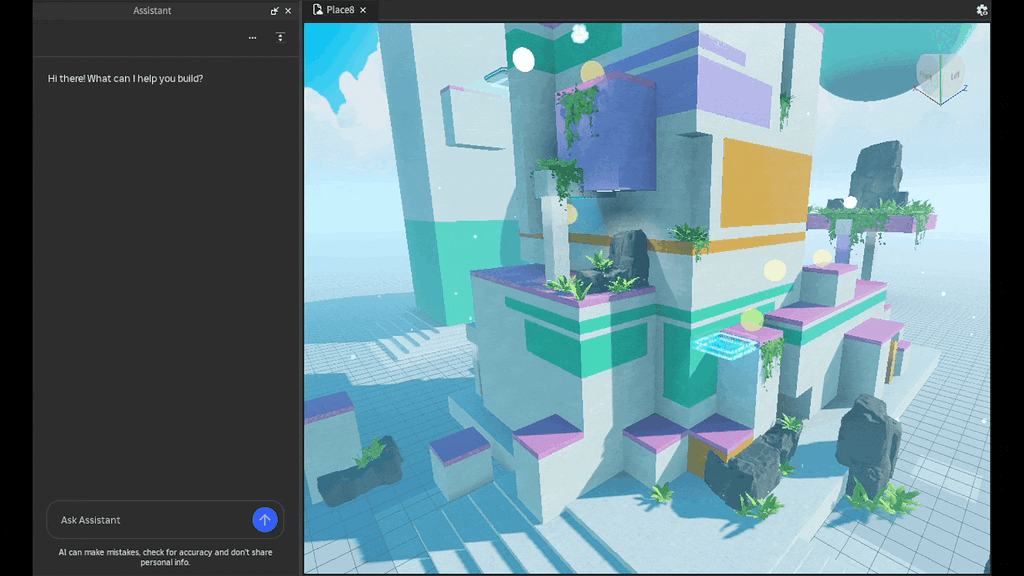Close the Place8 tab
Image resolution: width=1024 pixels, height=576 pixels.
coord(362,10)
